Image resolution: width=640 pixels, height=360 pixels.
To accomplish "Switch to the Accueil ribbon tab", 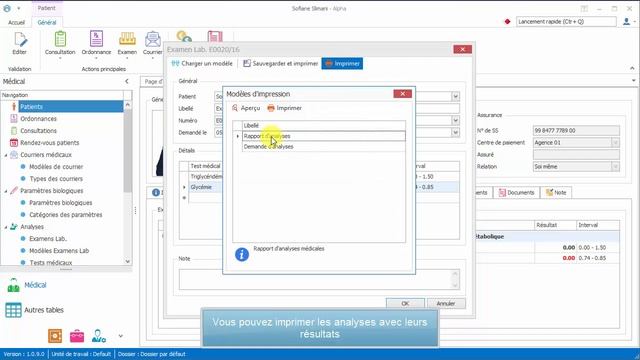I will pos(16,22).
